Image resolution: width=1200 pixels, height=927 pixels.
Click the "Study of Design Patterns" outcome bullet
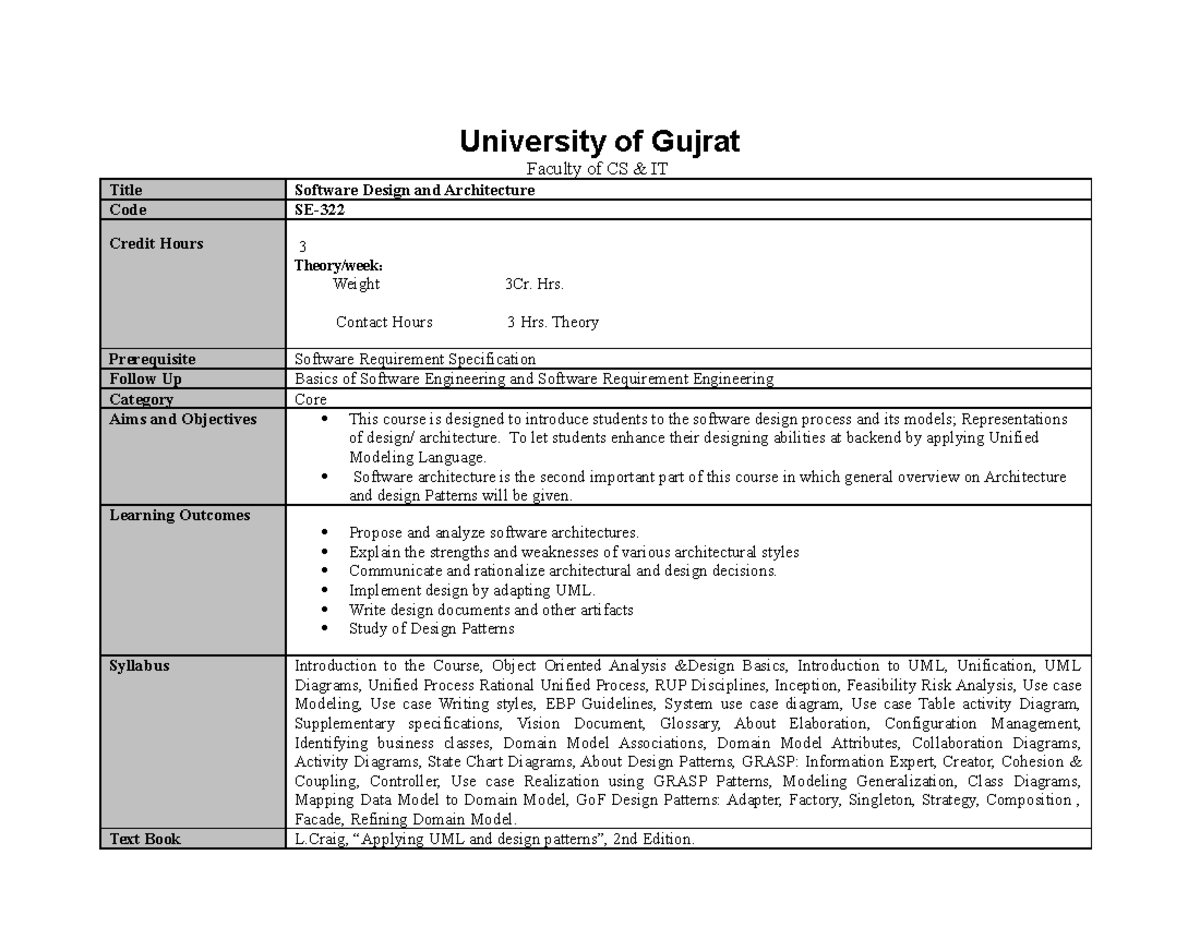(430, 628)
